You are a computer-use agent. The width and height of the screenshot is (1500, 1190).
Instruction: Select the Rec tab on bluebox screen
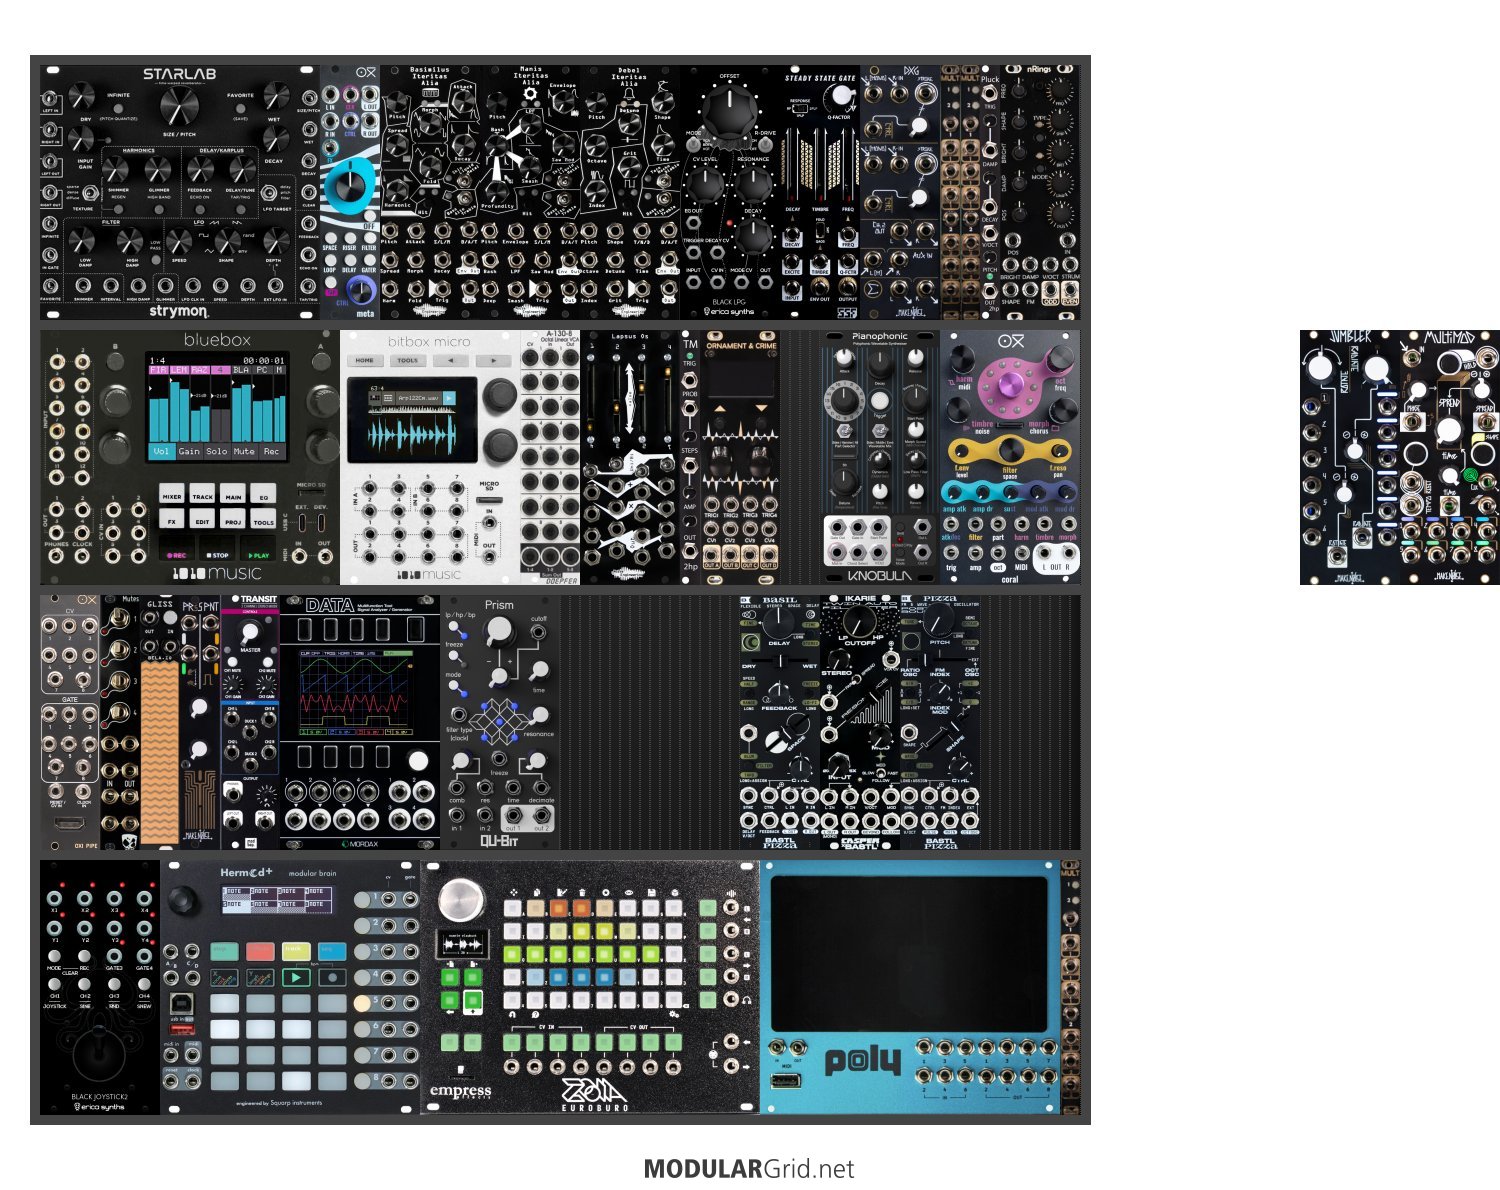click(272, 451)
